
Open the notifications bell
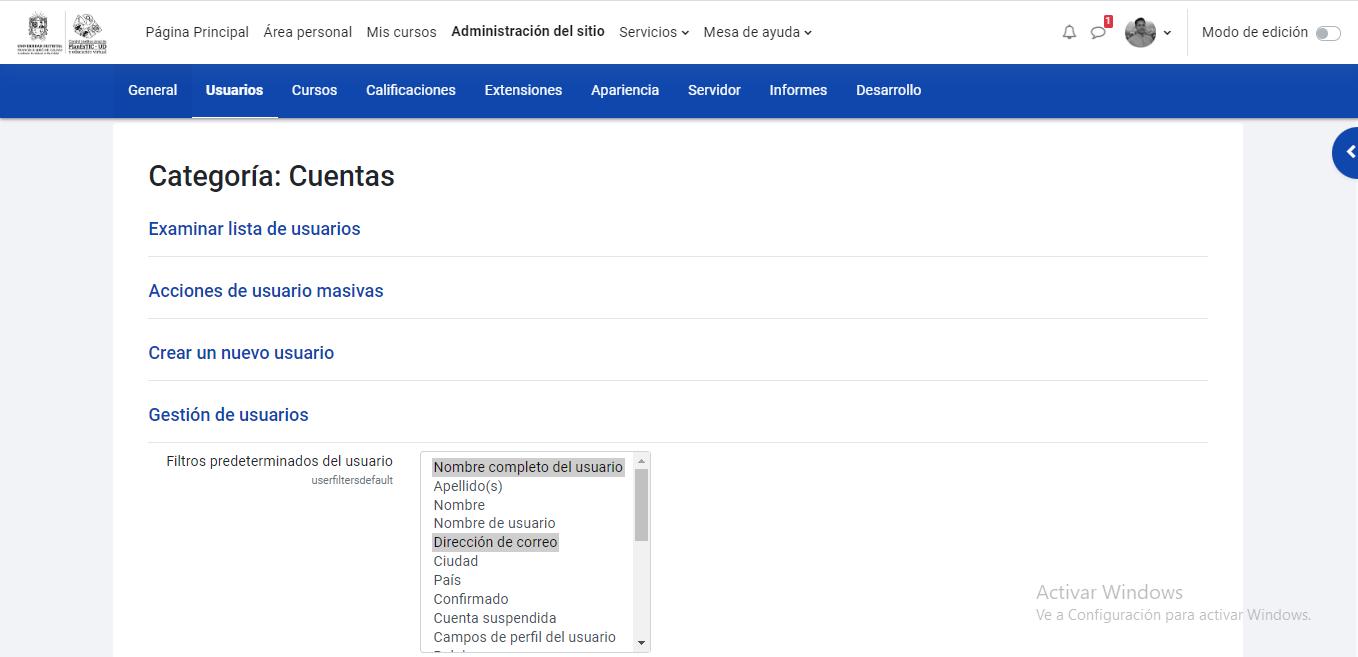pyautogui.click(x=1068, y=31)
